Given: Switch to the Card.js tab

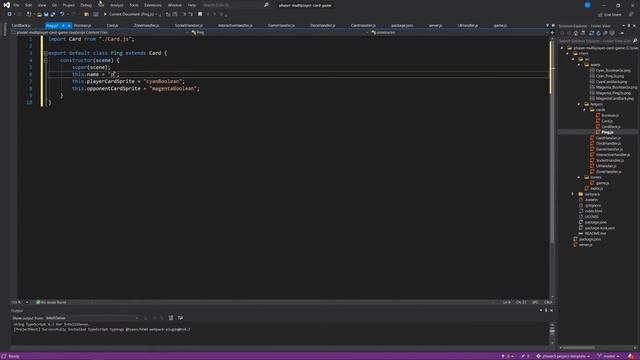Looking at the screenshot, I should tap(112, 25).
